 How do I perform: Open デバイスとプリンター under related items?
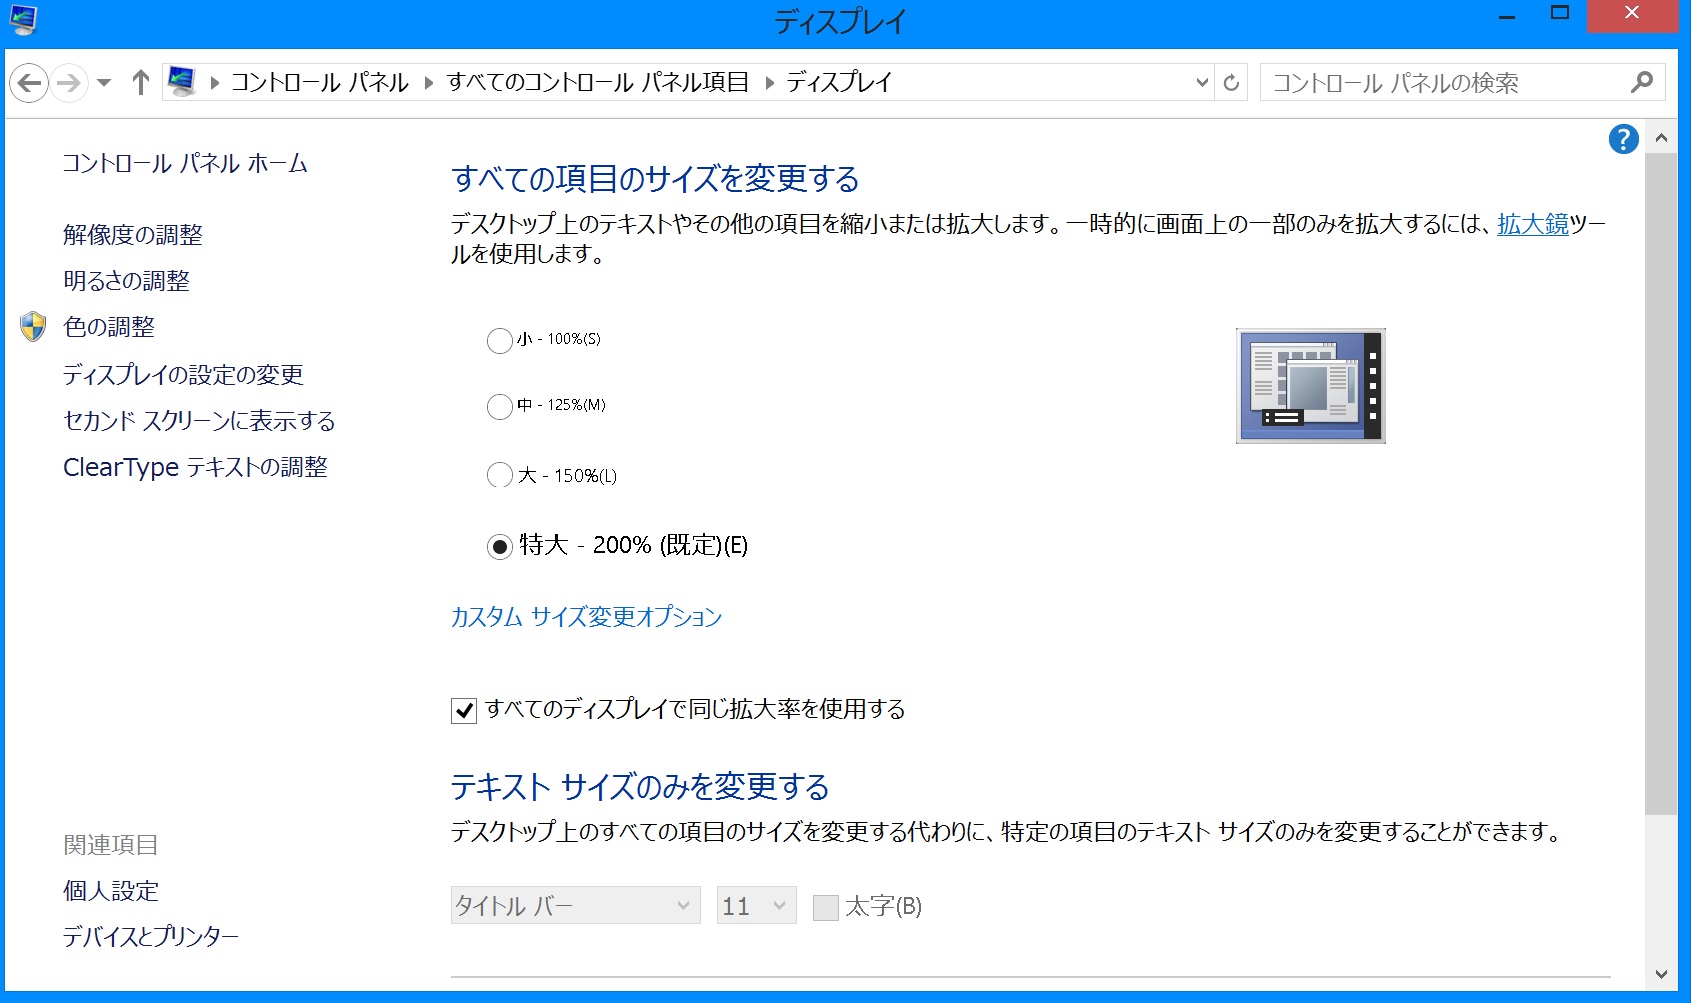(x=151, y=937)
